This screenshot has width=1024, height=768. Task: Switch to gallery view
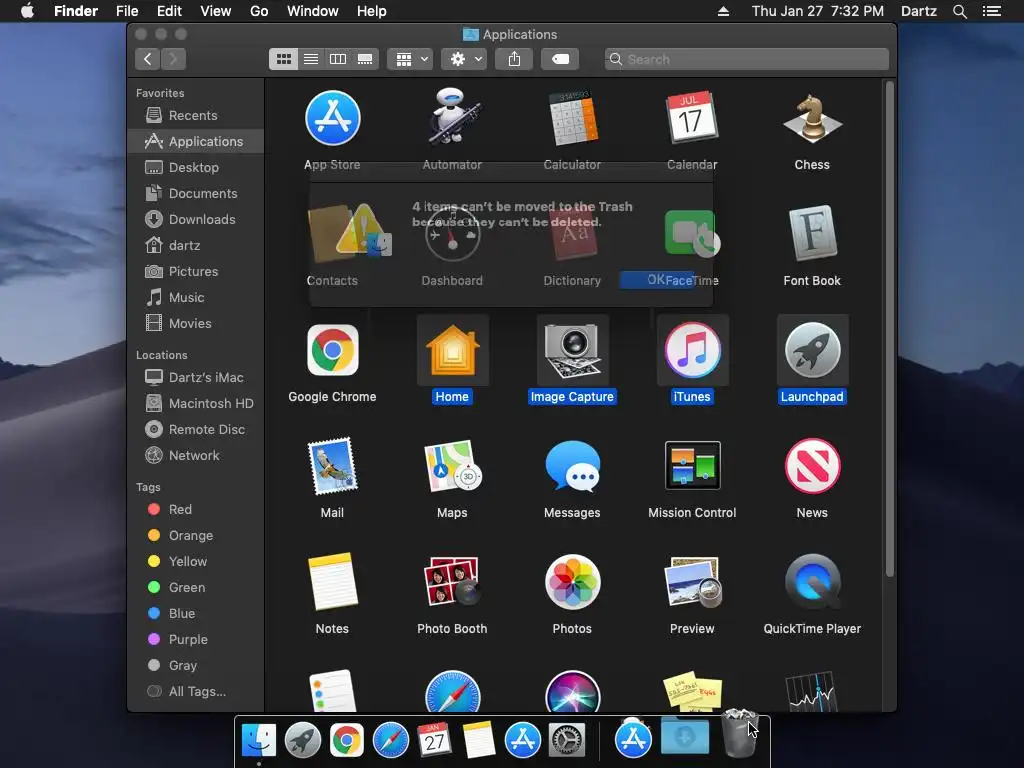pyautogui.click(x=365, y=59)
